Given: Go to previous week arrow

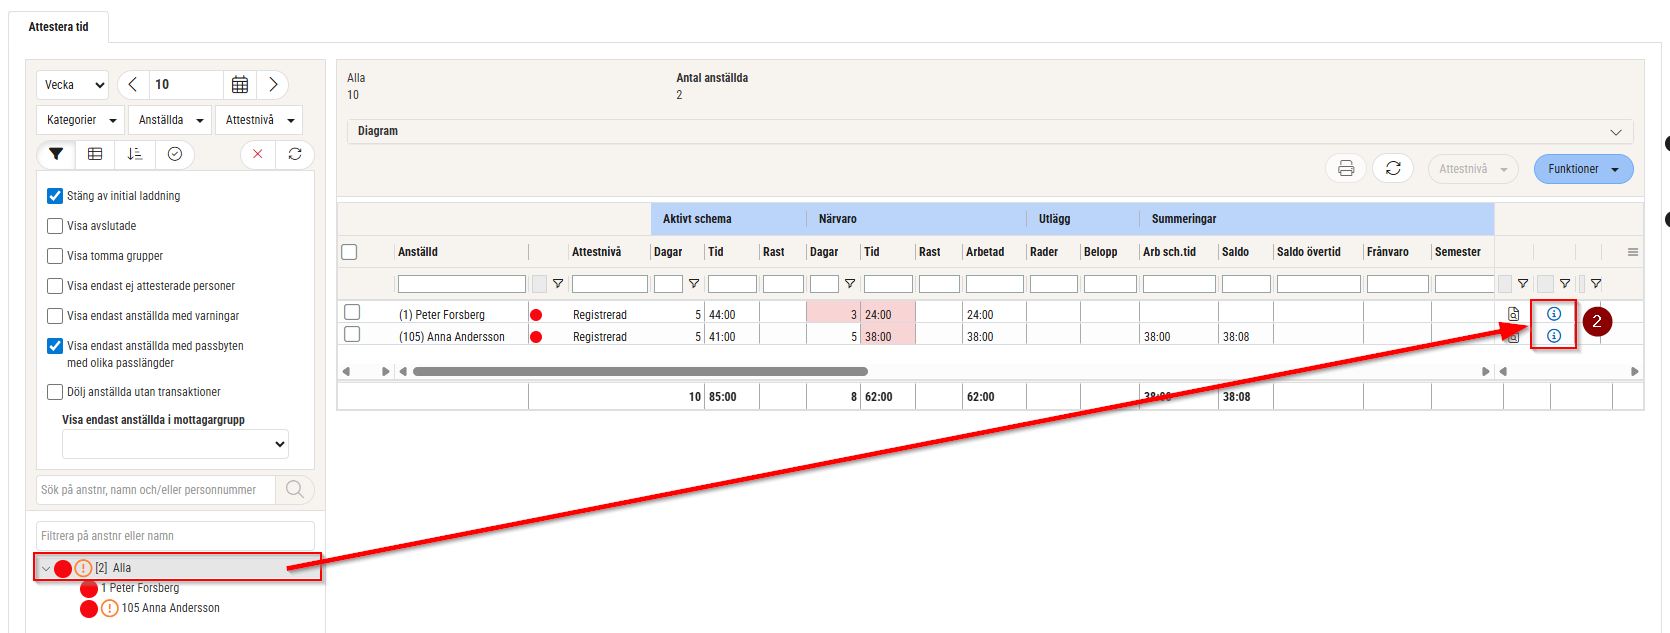Looking at the screenshot, I should (133, 85).
